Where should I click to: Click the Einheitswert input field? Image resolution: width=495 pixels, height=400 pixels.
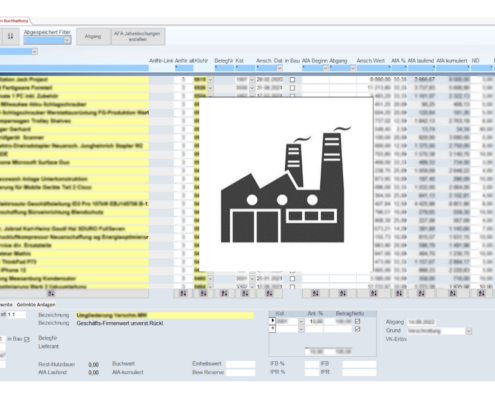(x=240, y=364)
